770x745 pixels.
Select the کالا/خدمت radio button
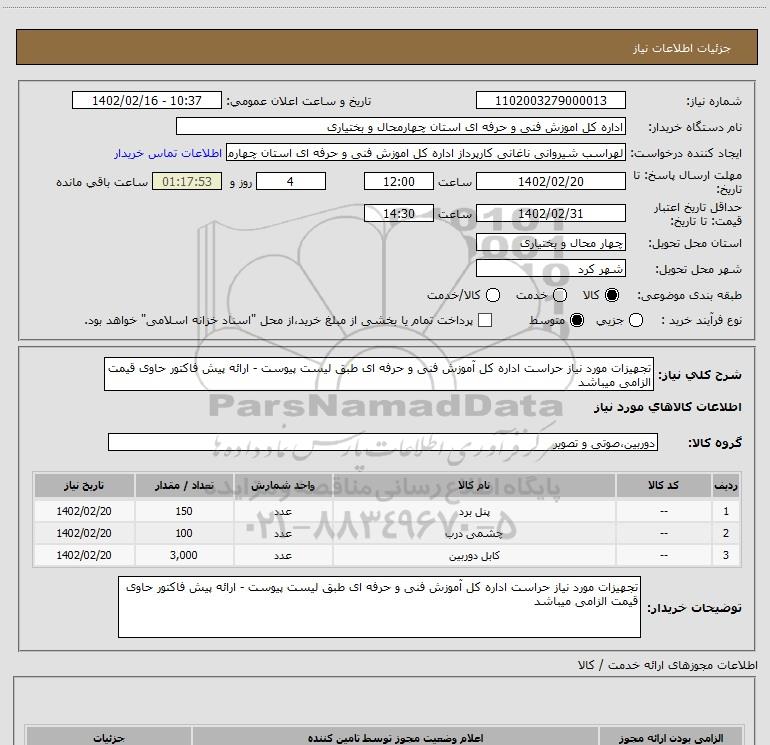tap(493, 295)
